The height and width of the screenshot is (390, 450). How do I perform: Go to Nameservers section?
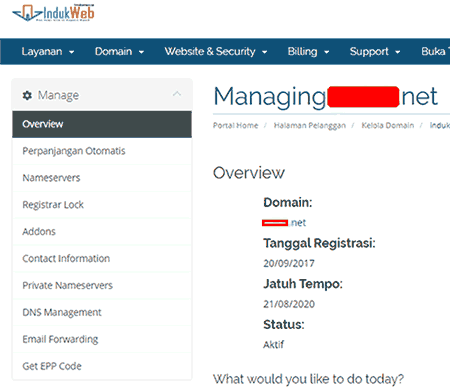102,178
